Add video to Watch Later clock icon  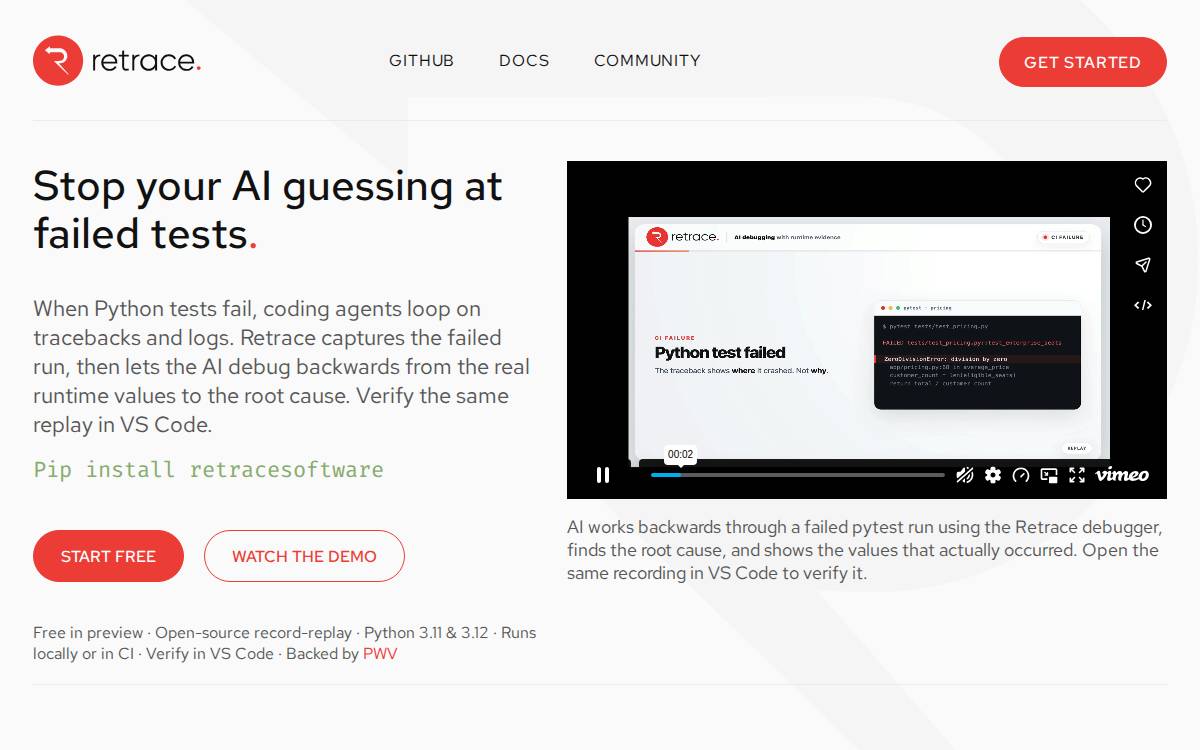(x=1143, y=225)
